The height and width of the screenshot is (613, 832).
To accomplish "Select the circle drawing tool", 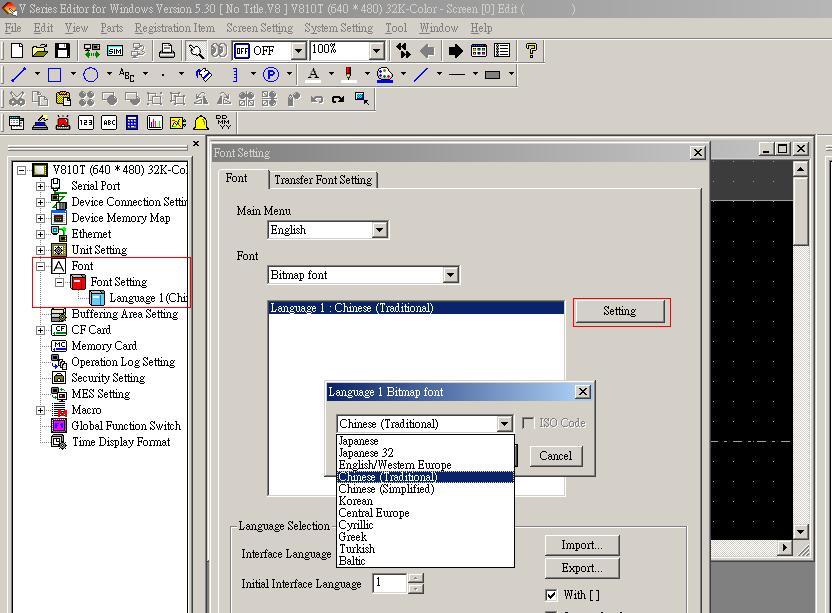I will pyautogui.click(x=91, y=75).
